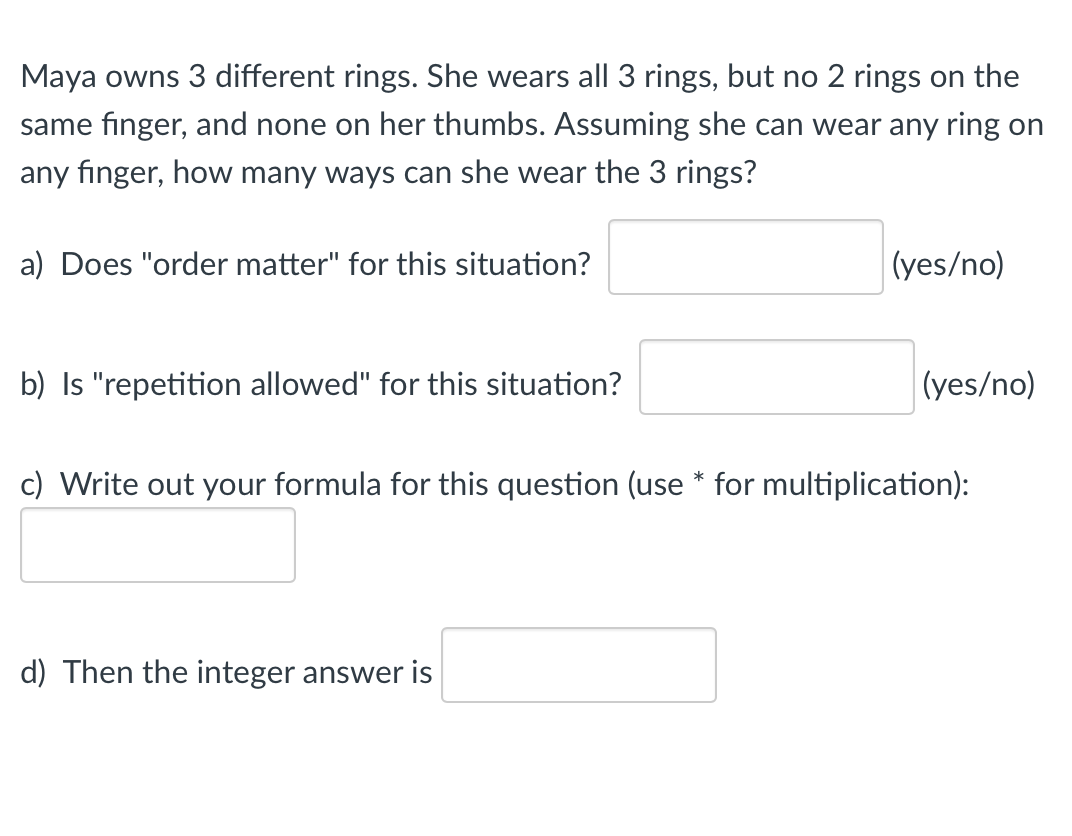Click the 'Then the integer answer is' label
This screenshot has width=1072, height=836.
tap(247, 672)
